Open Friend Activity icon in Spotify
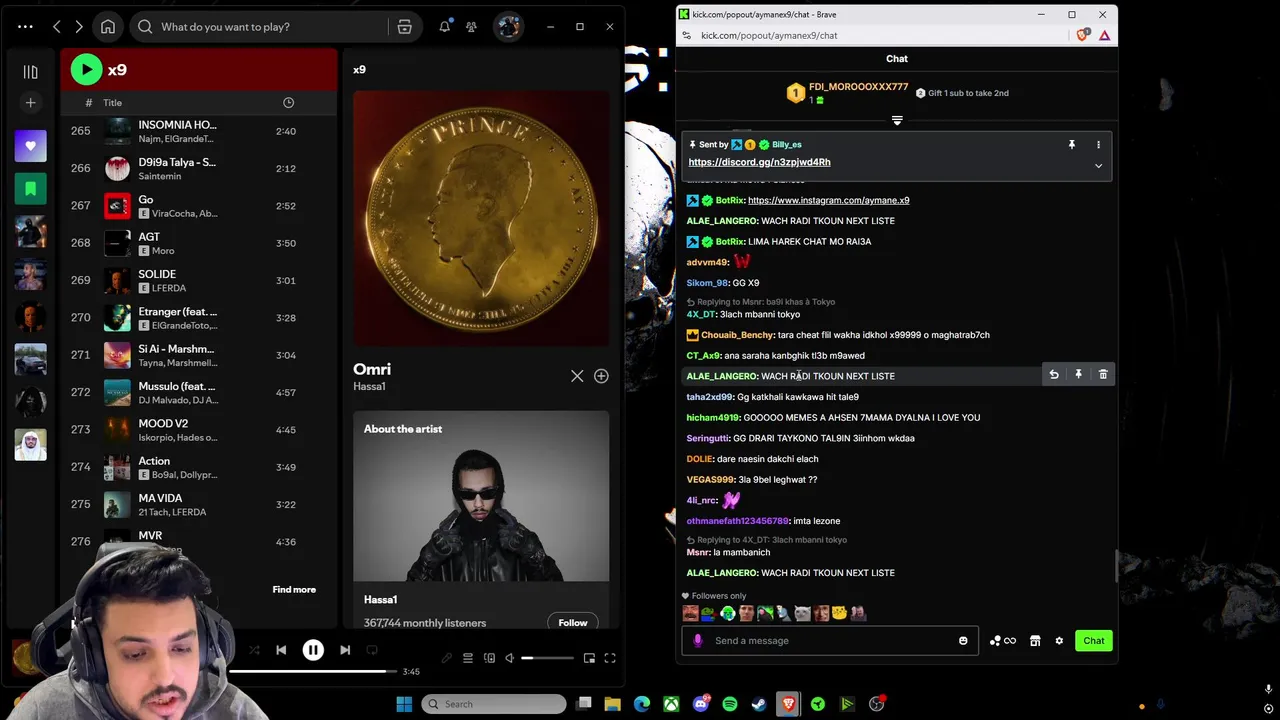The height and width of the screenshot is (720, 1280). point(471,27)
